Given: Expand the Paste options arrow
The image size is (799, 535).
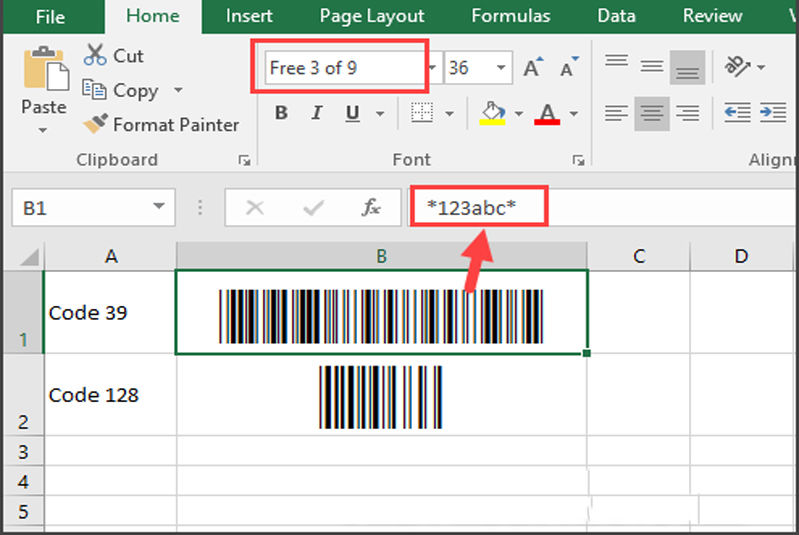Looking at the screenshot, I should coord(43,130).
